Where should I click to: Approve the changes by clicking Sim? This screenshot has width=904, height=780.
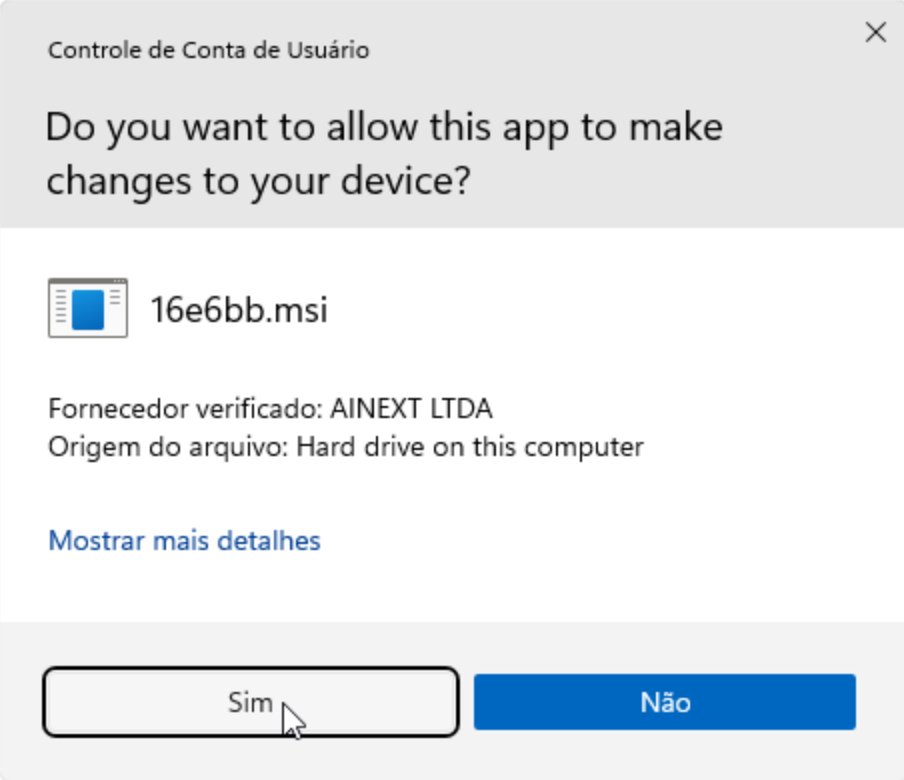[250, 702]
